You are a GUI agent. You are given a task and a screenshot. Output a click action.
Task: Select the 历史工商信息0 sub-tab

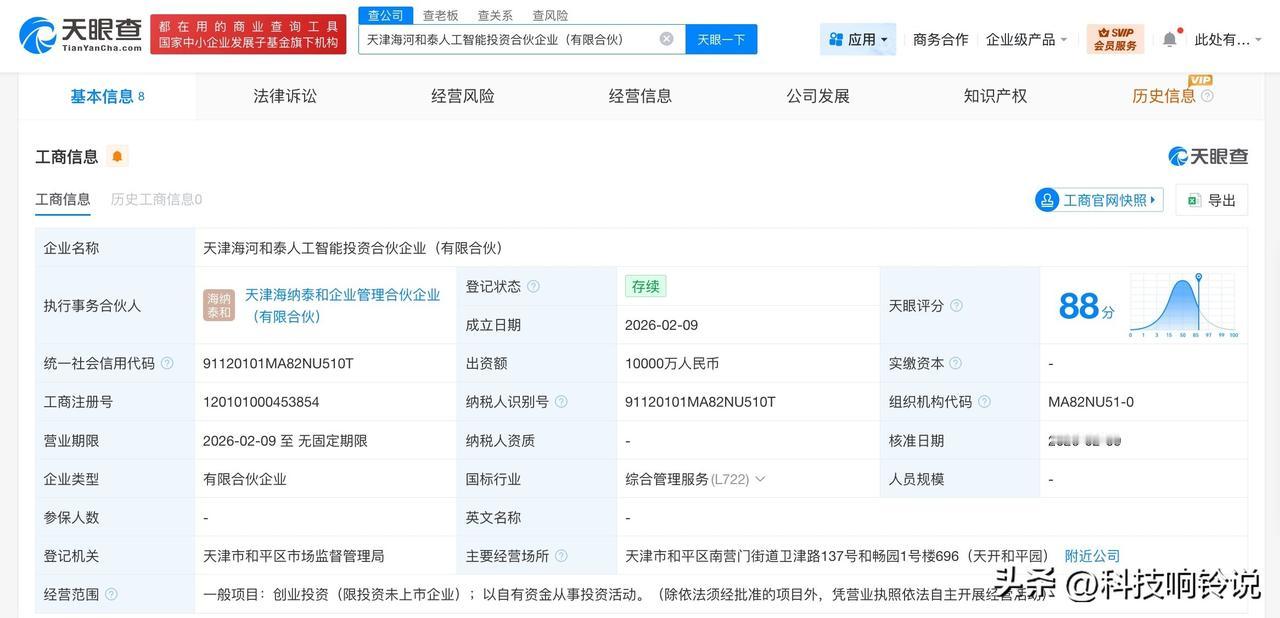(156, 199)
